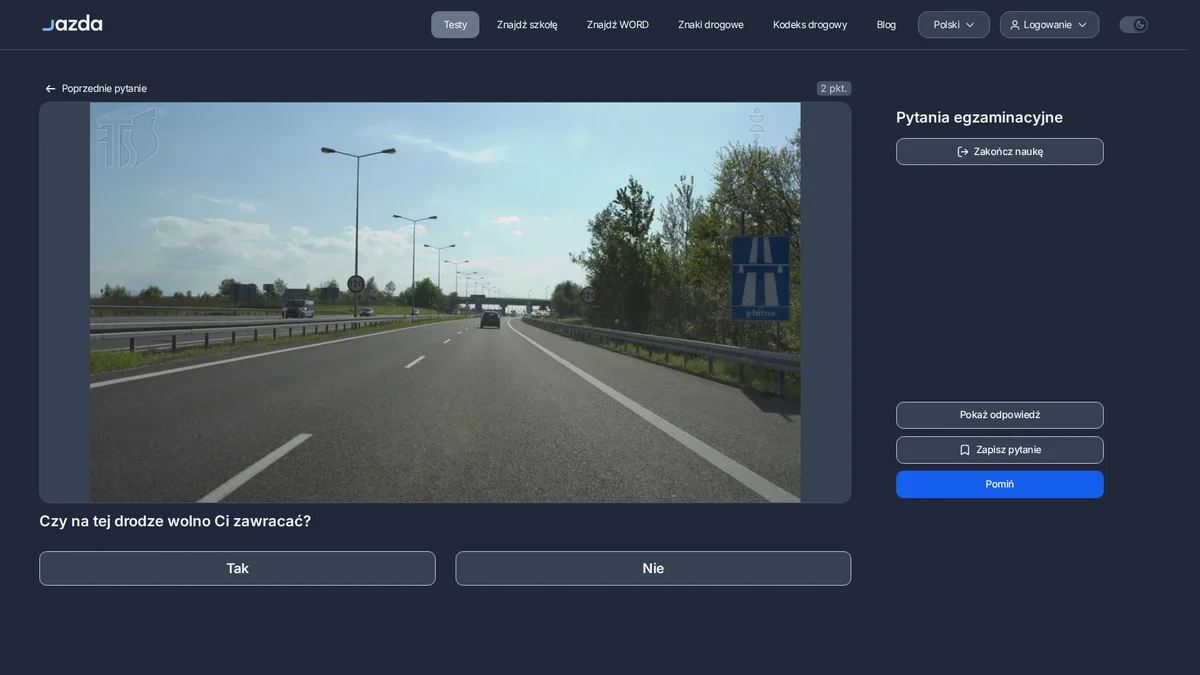Skip question with Pomiń button

coord(1000,484)
